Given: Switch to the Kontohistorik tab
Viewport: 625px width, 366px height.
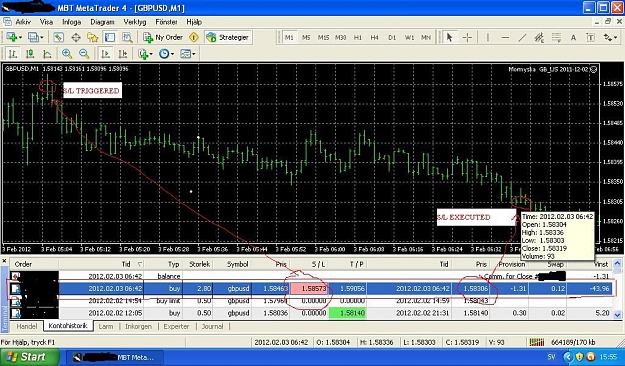Looking at the screenshot, I should (x=68, y=326).
